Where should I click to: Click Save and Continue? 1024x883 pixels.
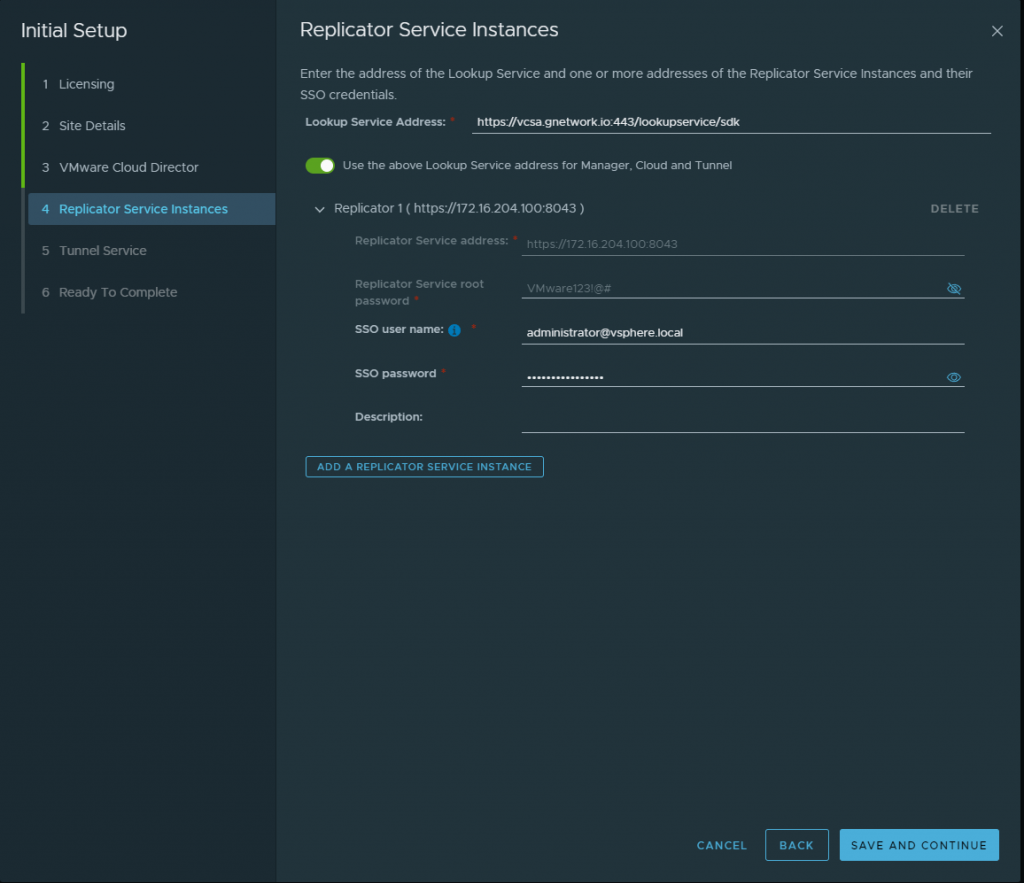point(919,845)
